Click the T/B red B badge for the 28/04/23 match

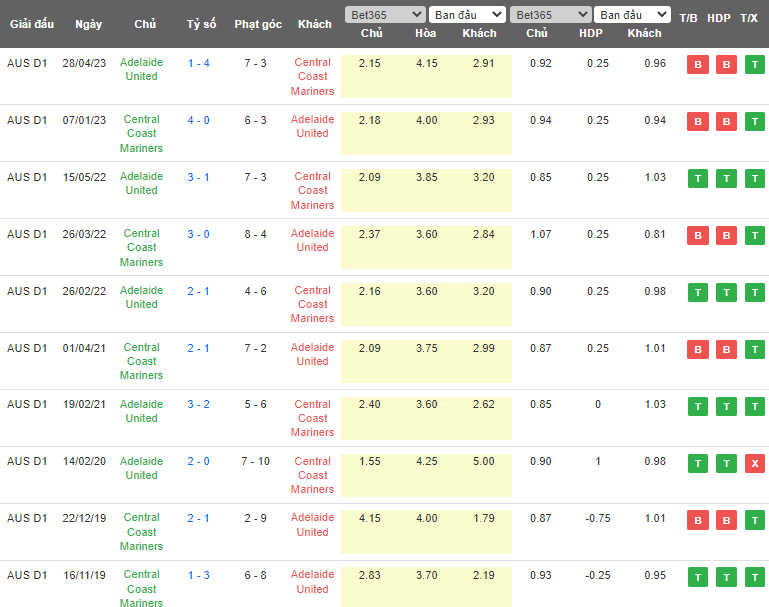pyautogui.click(x=697, y=65)
